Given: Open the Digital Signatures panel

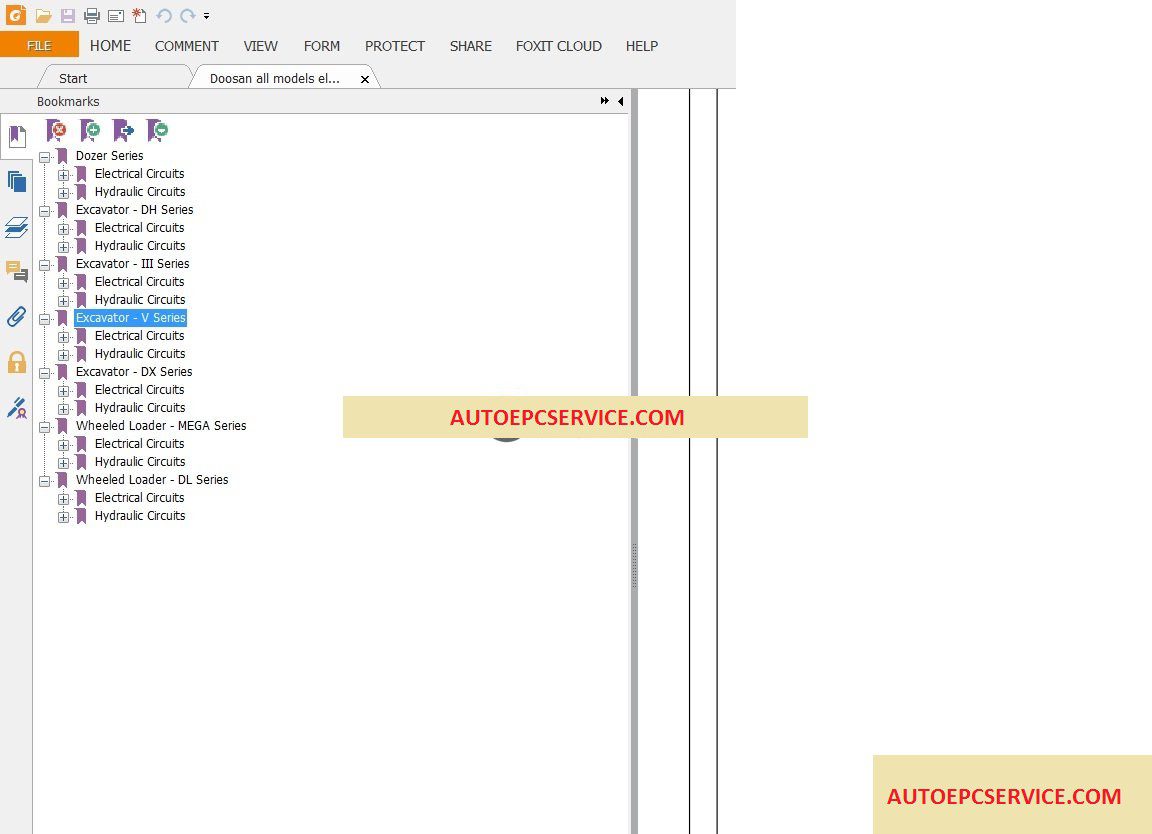Looking at the screenshot, I should tap(17, 408).
